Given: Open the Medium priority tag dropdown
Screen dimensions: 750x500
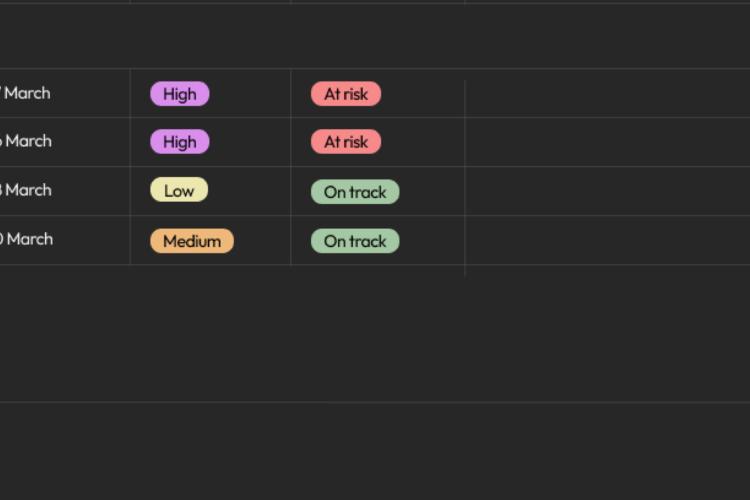Looking at the screenshot, I should click(191, 241).
